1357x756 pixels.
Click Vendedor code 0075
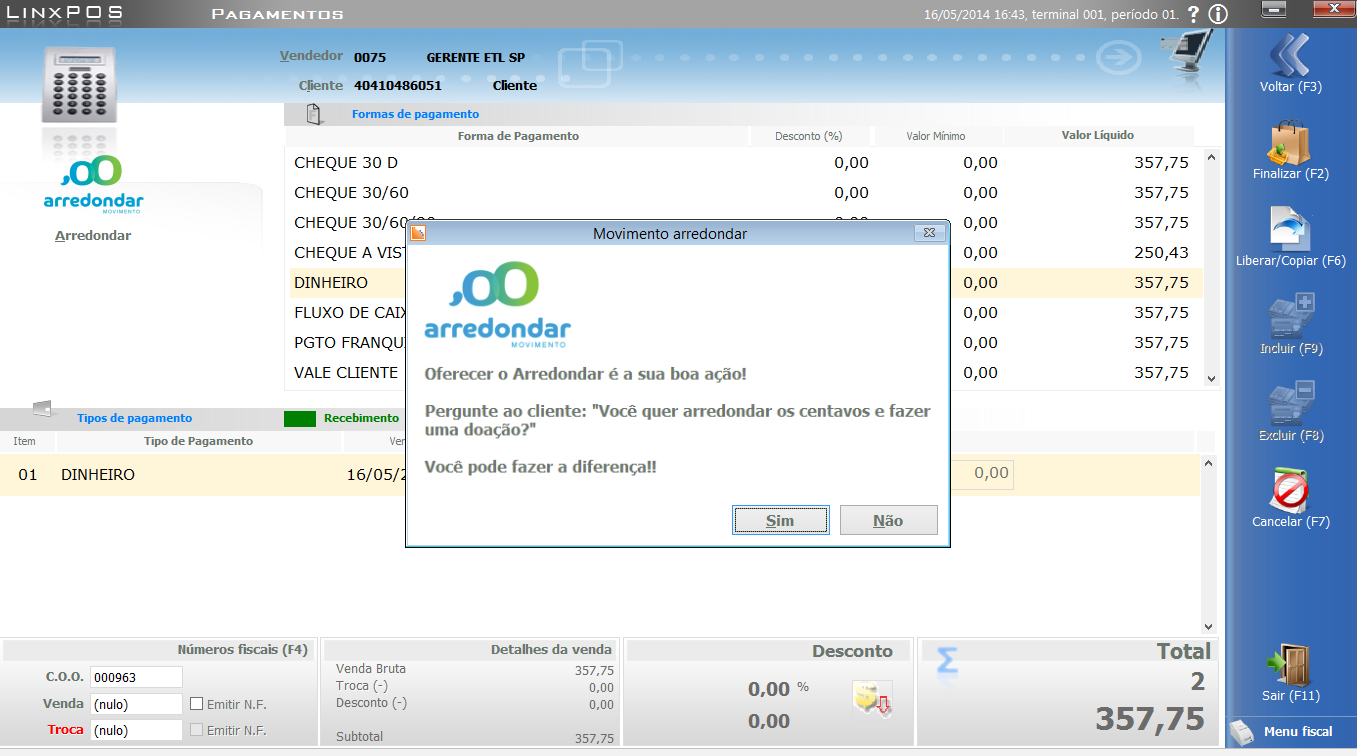370,57
